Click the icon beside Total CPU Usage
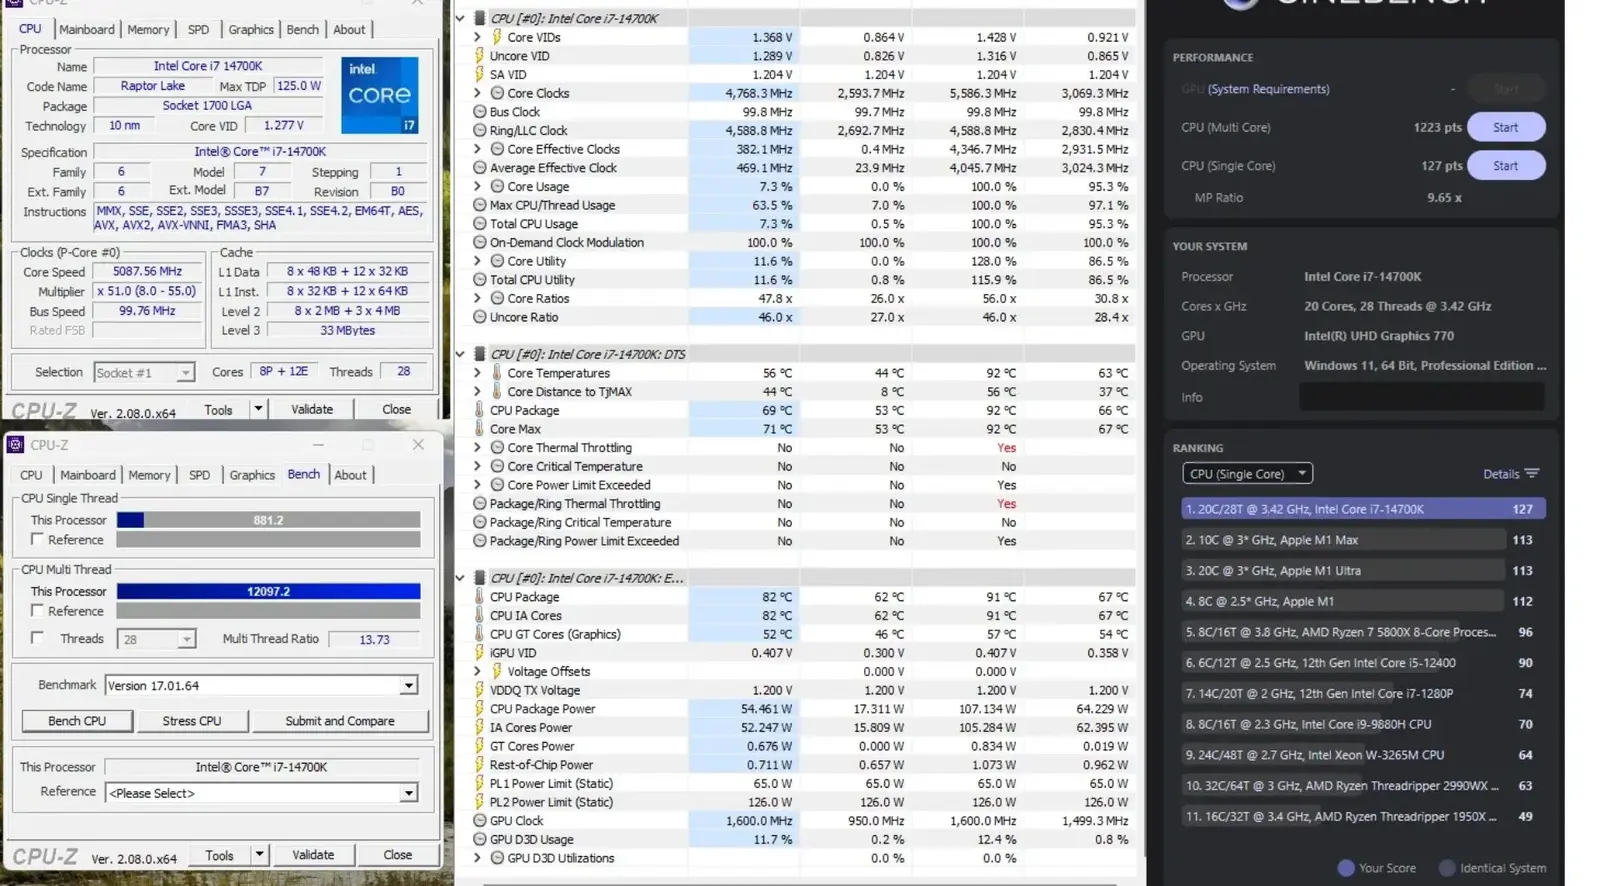 pos(479,224)
